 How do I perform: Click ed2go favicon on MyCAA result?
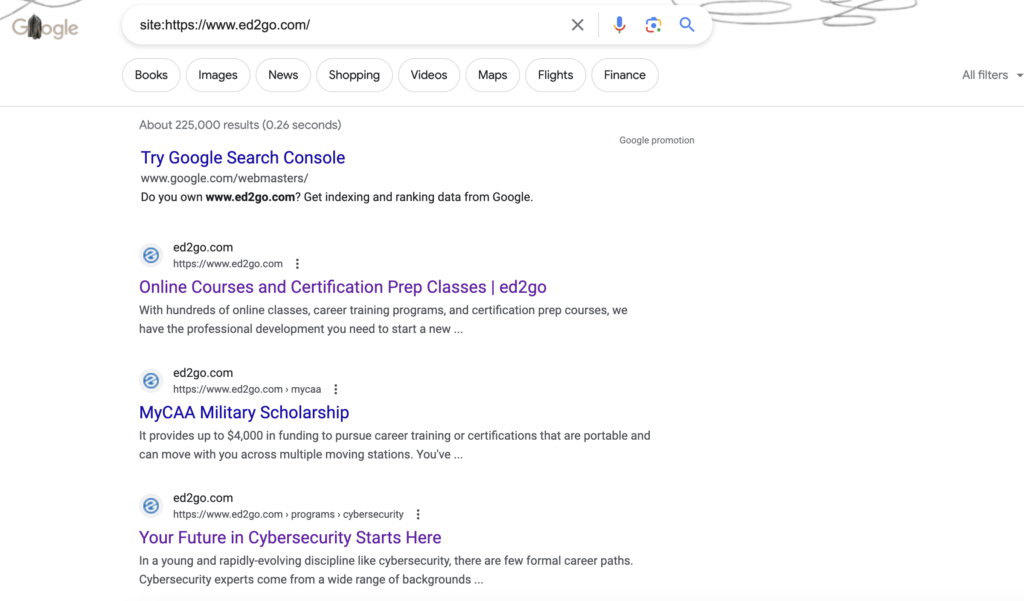click(151, 381)
